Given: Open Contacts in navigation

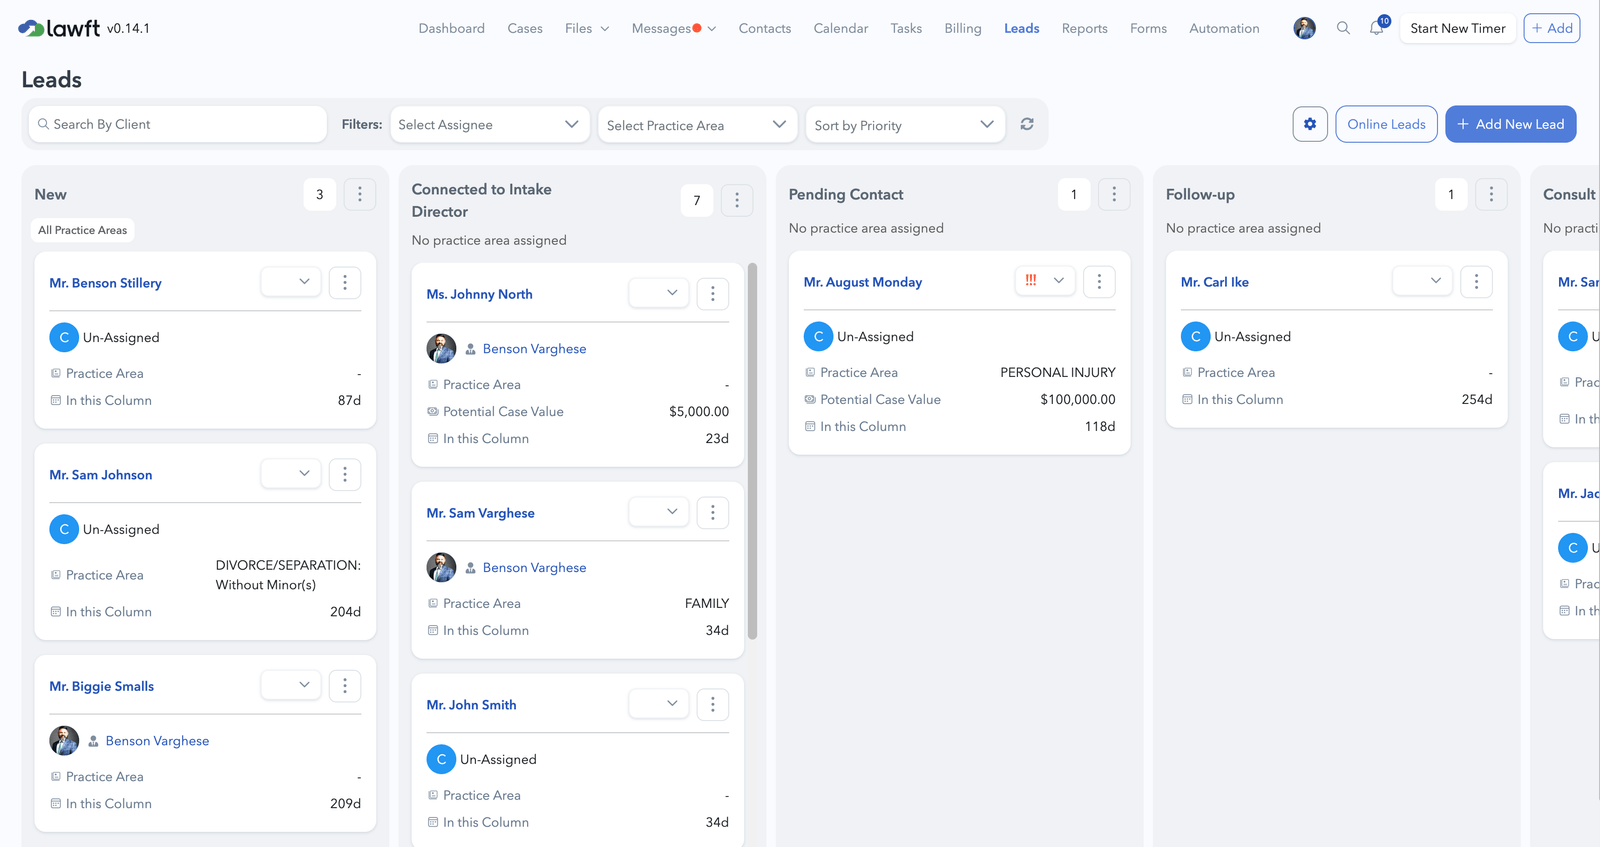Looking at the screenshot, I should point(765,28).
